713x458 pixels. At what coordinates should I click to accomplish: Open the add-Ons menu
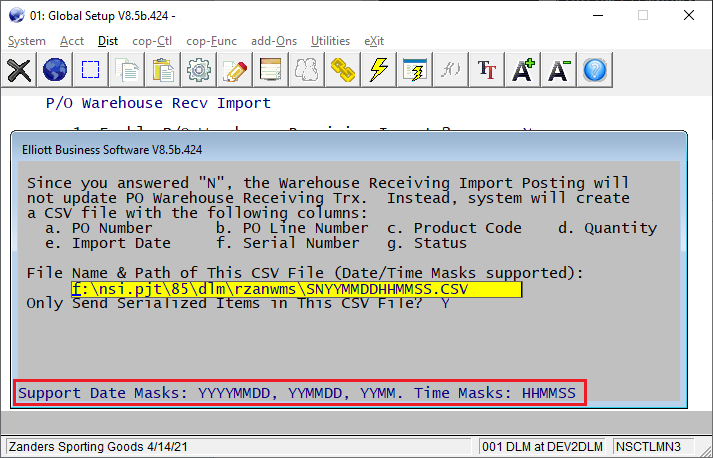274,41
